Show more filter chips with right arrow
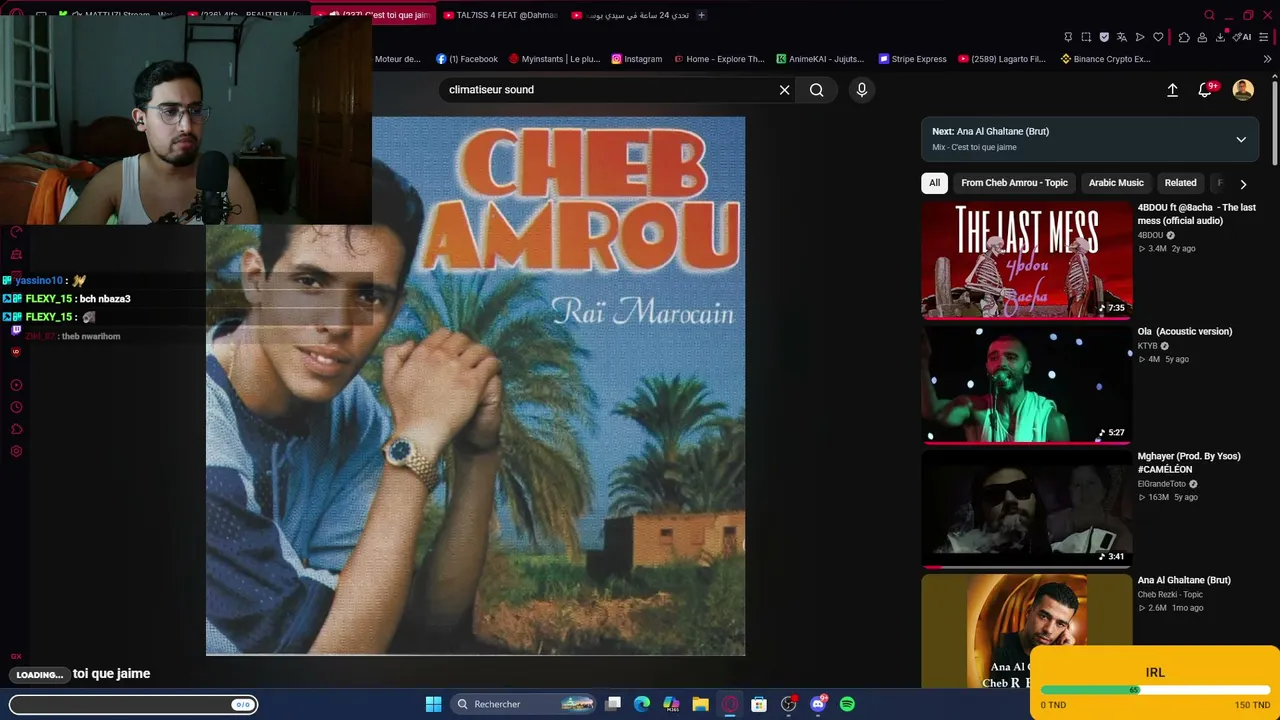 [x=1243, y=184]
